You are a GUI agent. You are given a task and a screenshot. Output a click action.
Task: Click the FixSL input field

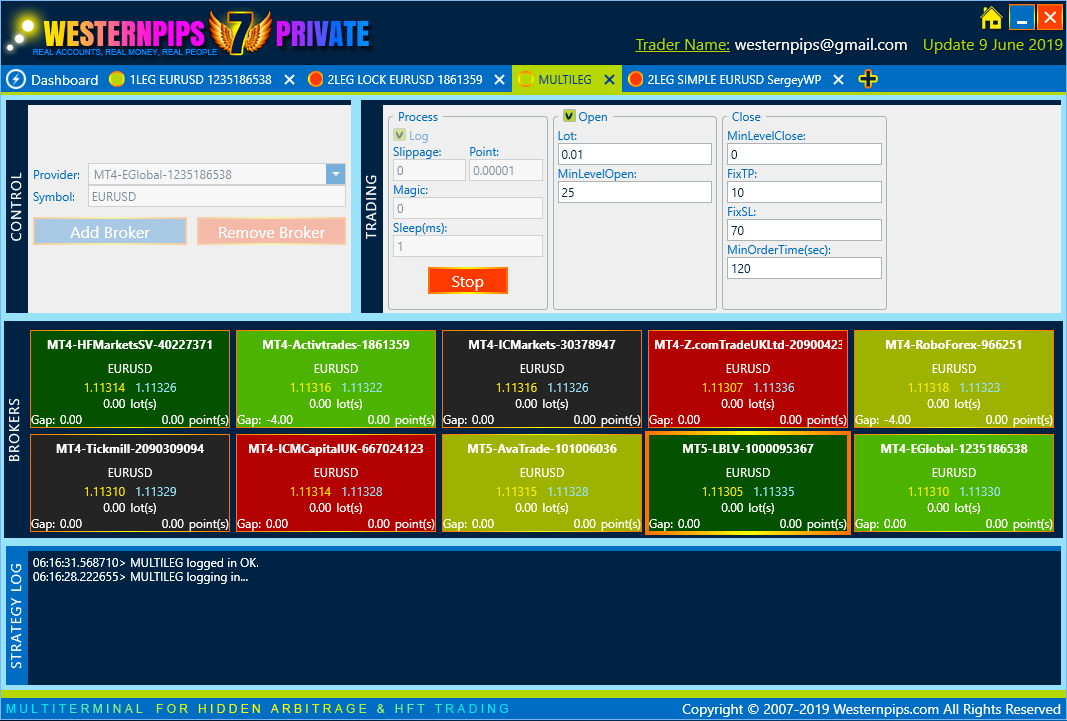pyautogui.click(x=804, y=230)
